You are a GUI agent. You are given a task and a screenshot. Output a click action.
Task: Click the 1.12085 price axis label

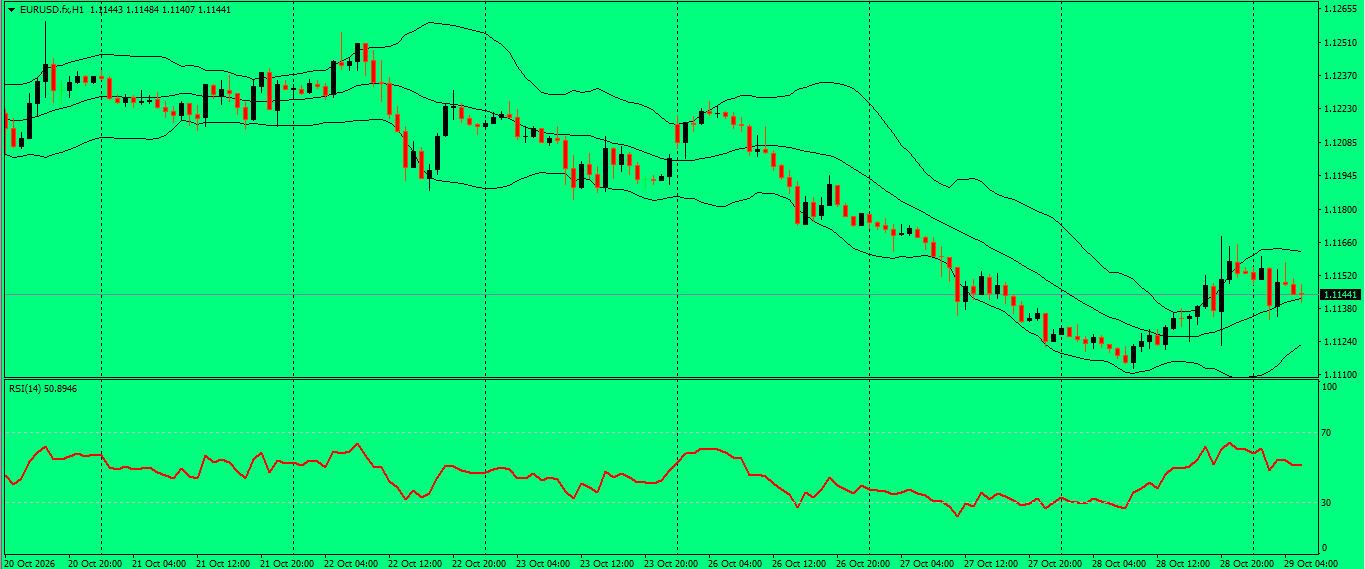click(x=1339, y=143)
